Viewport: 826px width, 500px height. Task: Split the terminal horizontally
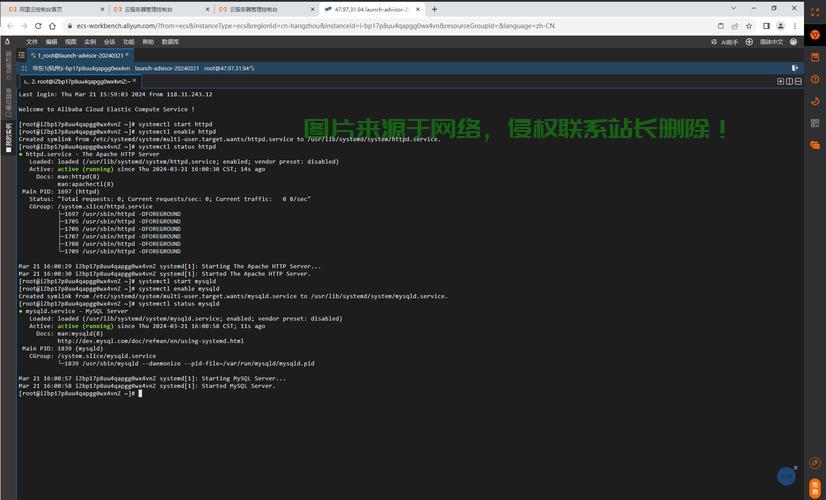pyautogui.click(x=798, y=81)
